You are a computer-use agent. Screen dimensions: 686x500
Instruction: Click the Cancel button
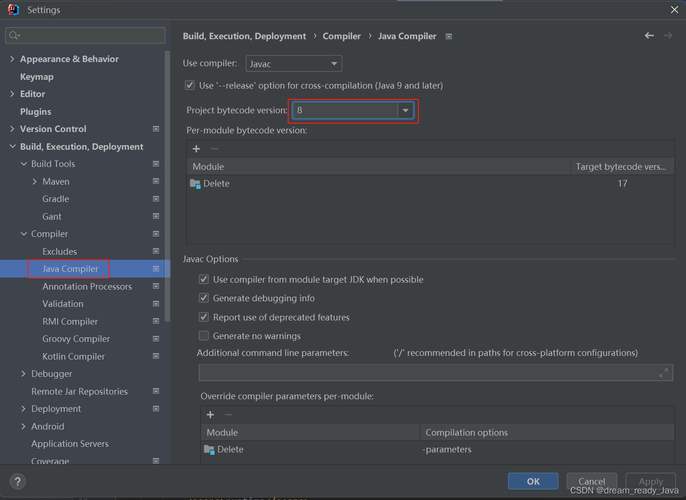coord(591,481)
